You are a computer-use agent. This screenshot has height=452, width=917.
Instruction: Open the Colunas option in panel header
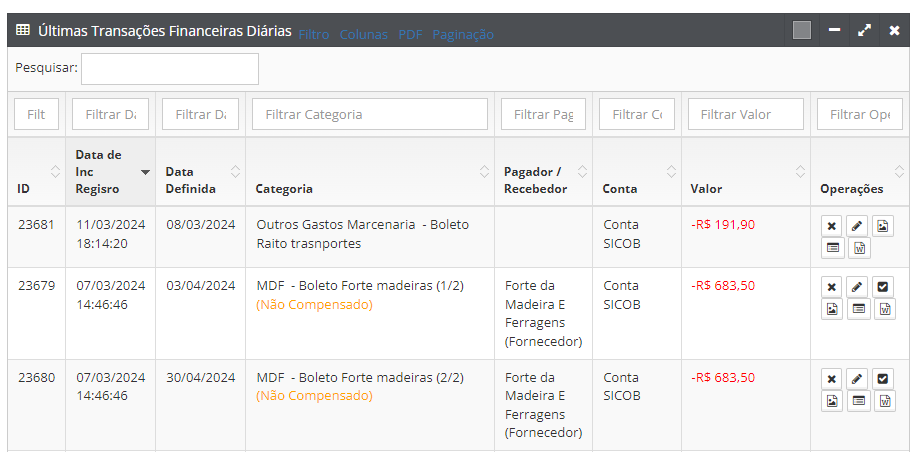tap(364, 34)
